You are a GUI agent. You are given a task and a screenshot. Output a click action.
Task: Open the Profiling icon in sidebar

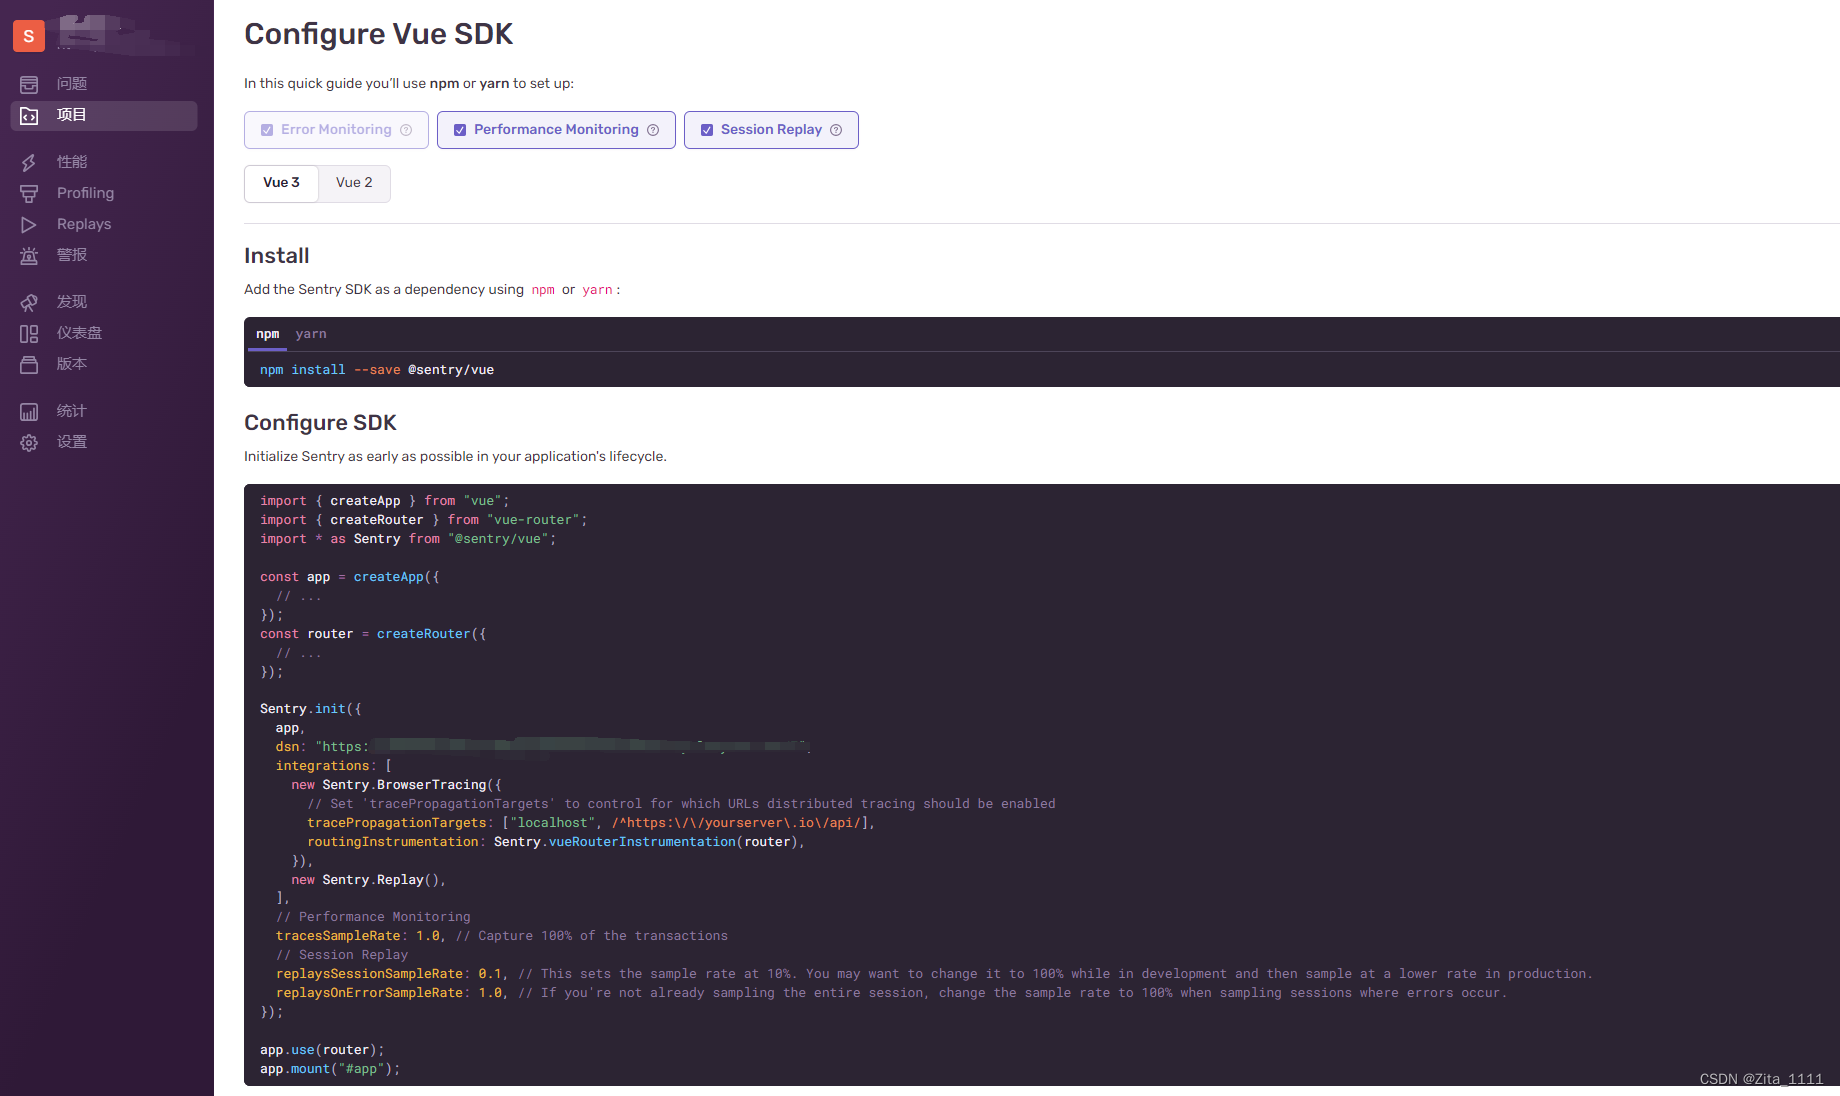[29, 193]
